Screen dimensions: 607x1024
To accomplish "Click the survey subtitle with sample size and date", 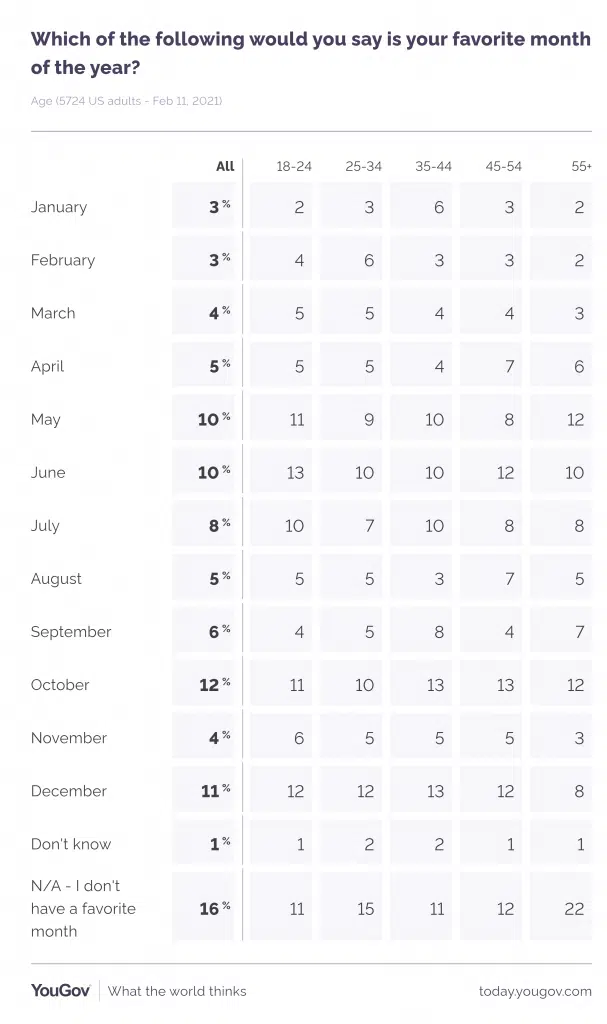I will pyautogui.click(x=126, y=101).
